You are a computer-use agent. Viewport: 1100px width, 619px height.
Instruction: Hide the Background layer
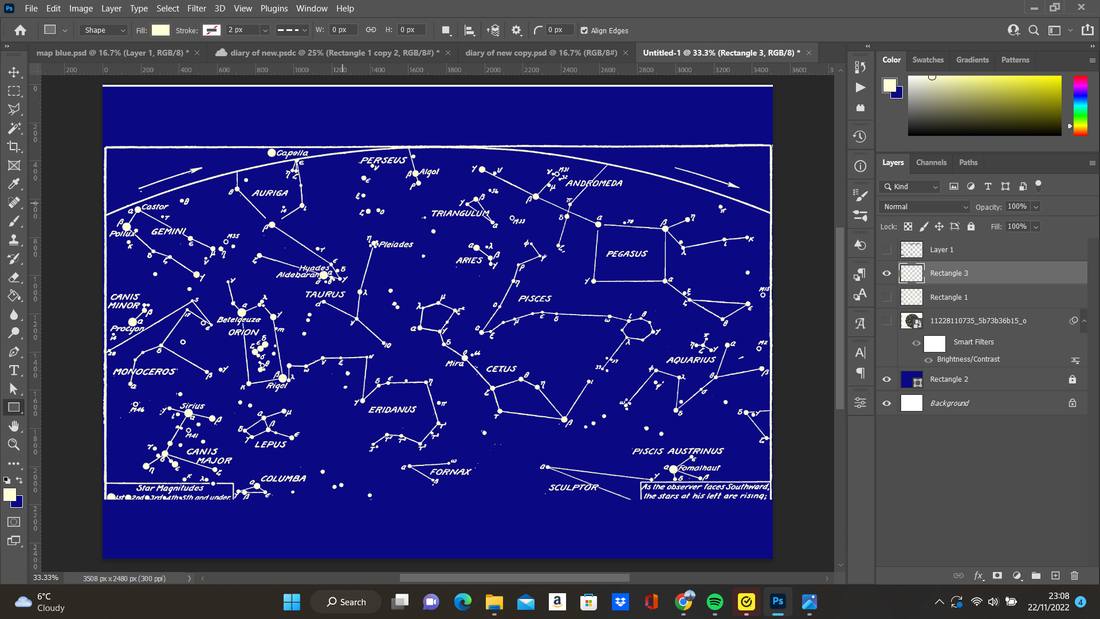pyautogui.click(x=887, y=404)
